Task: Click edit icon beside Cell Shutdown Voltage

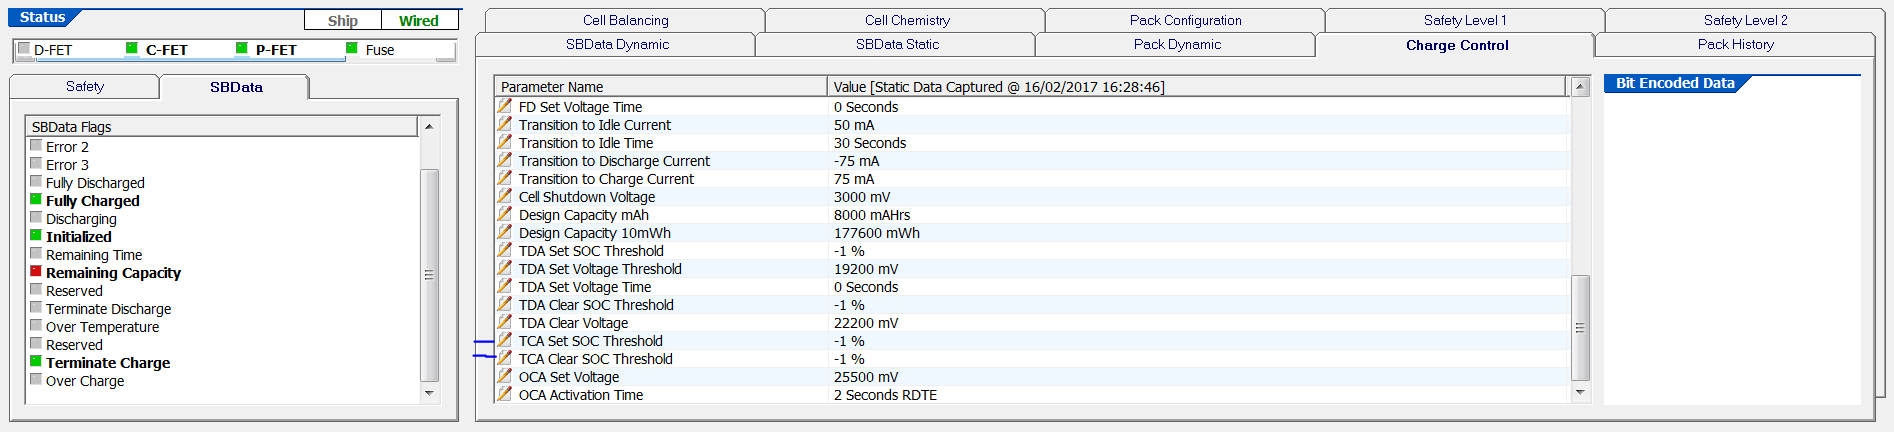Action: pos(505,196)
